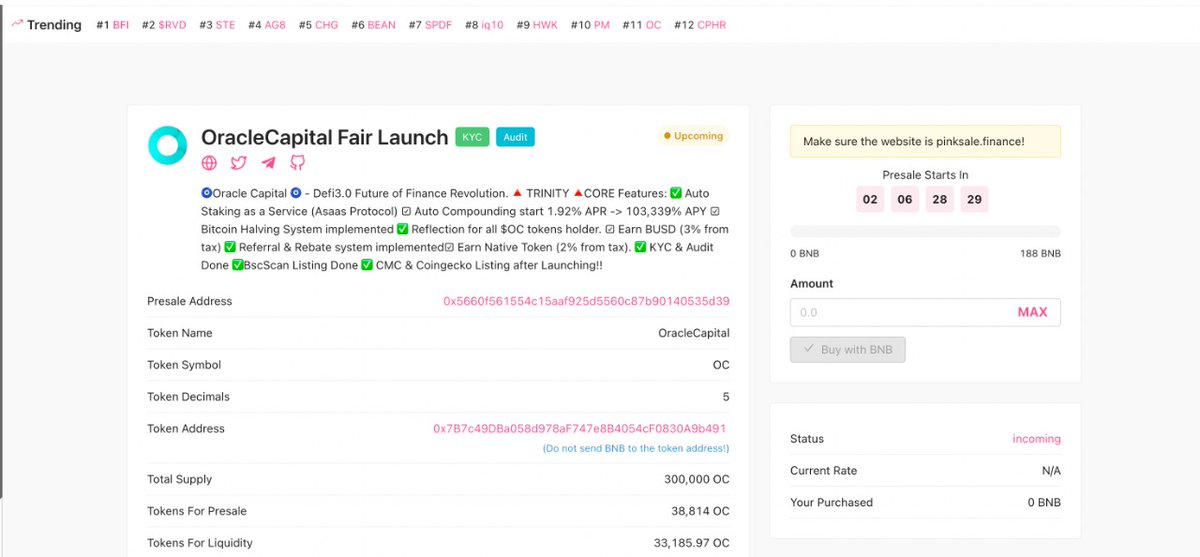Open trending token #8 iq10
1200x557 pixels.
point(484,25)
